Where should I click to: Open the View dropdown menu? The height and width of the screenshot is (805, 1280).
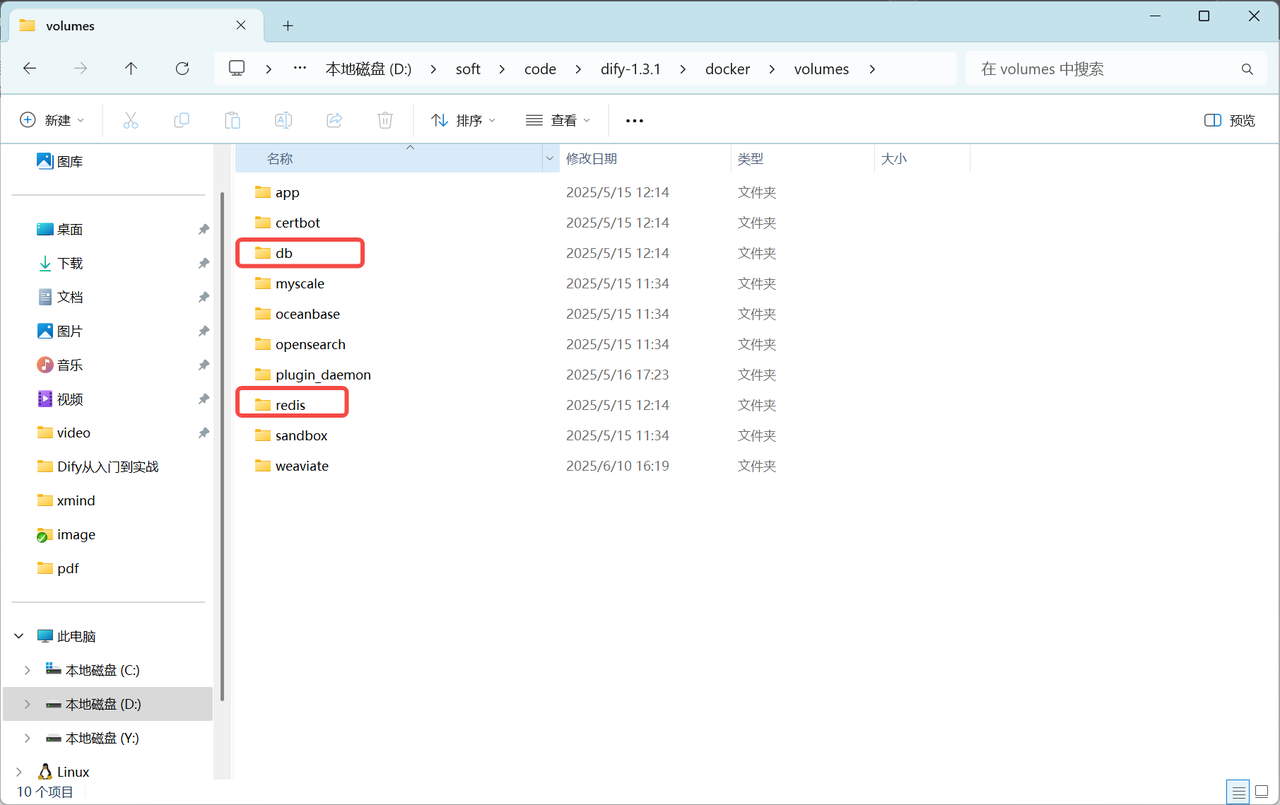[x=558, y=120]
